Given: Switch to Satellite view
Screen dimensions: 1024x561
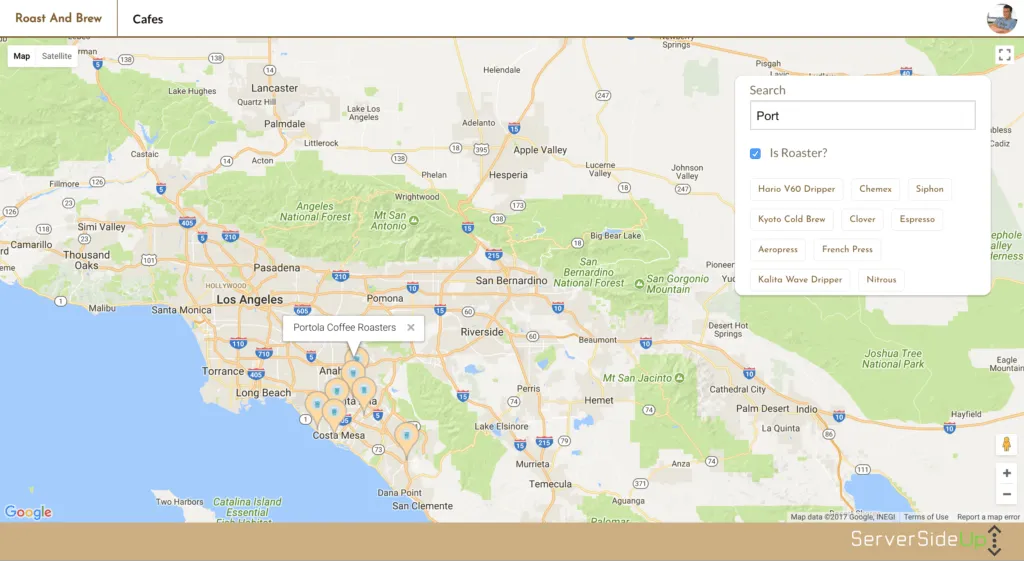Looking at the screenshot, I should pos(57,56).
